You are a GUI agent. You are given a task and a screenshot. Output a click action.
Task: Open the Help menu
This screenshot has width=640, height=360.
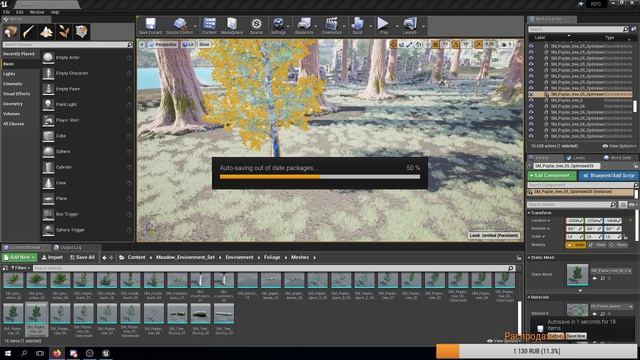coord(55,12)
